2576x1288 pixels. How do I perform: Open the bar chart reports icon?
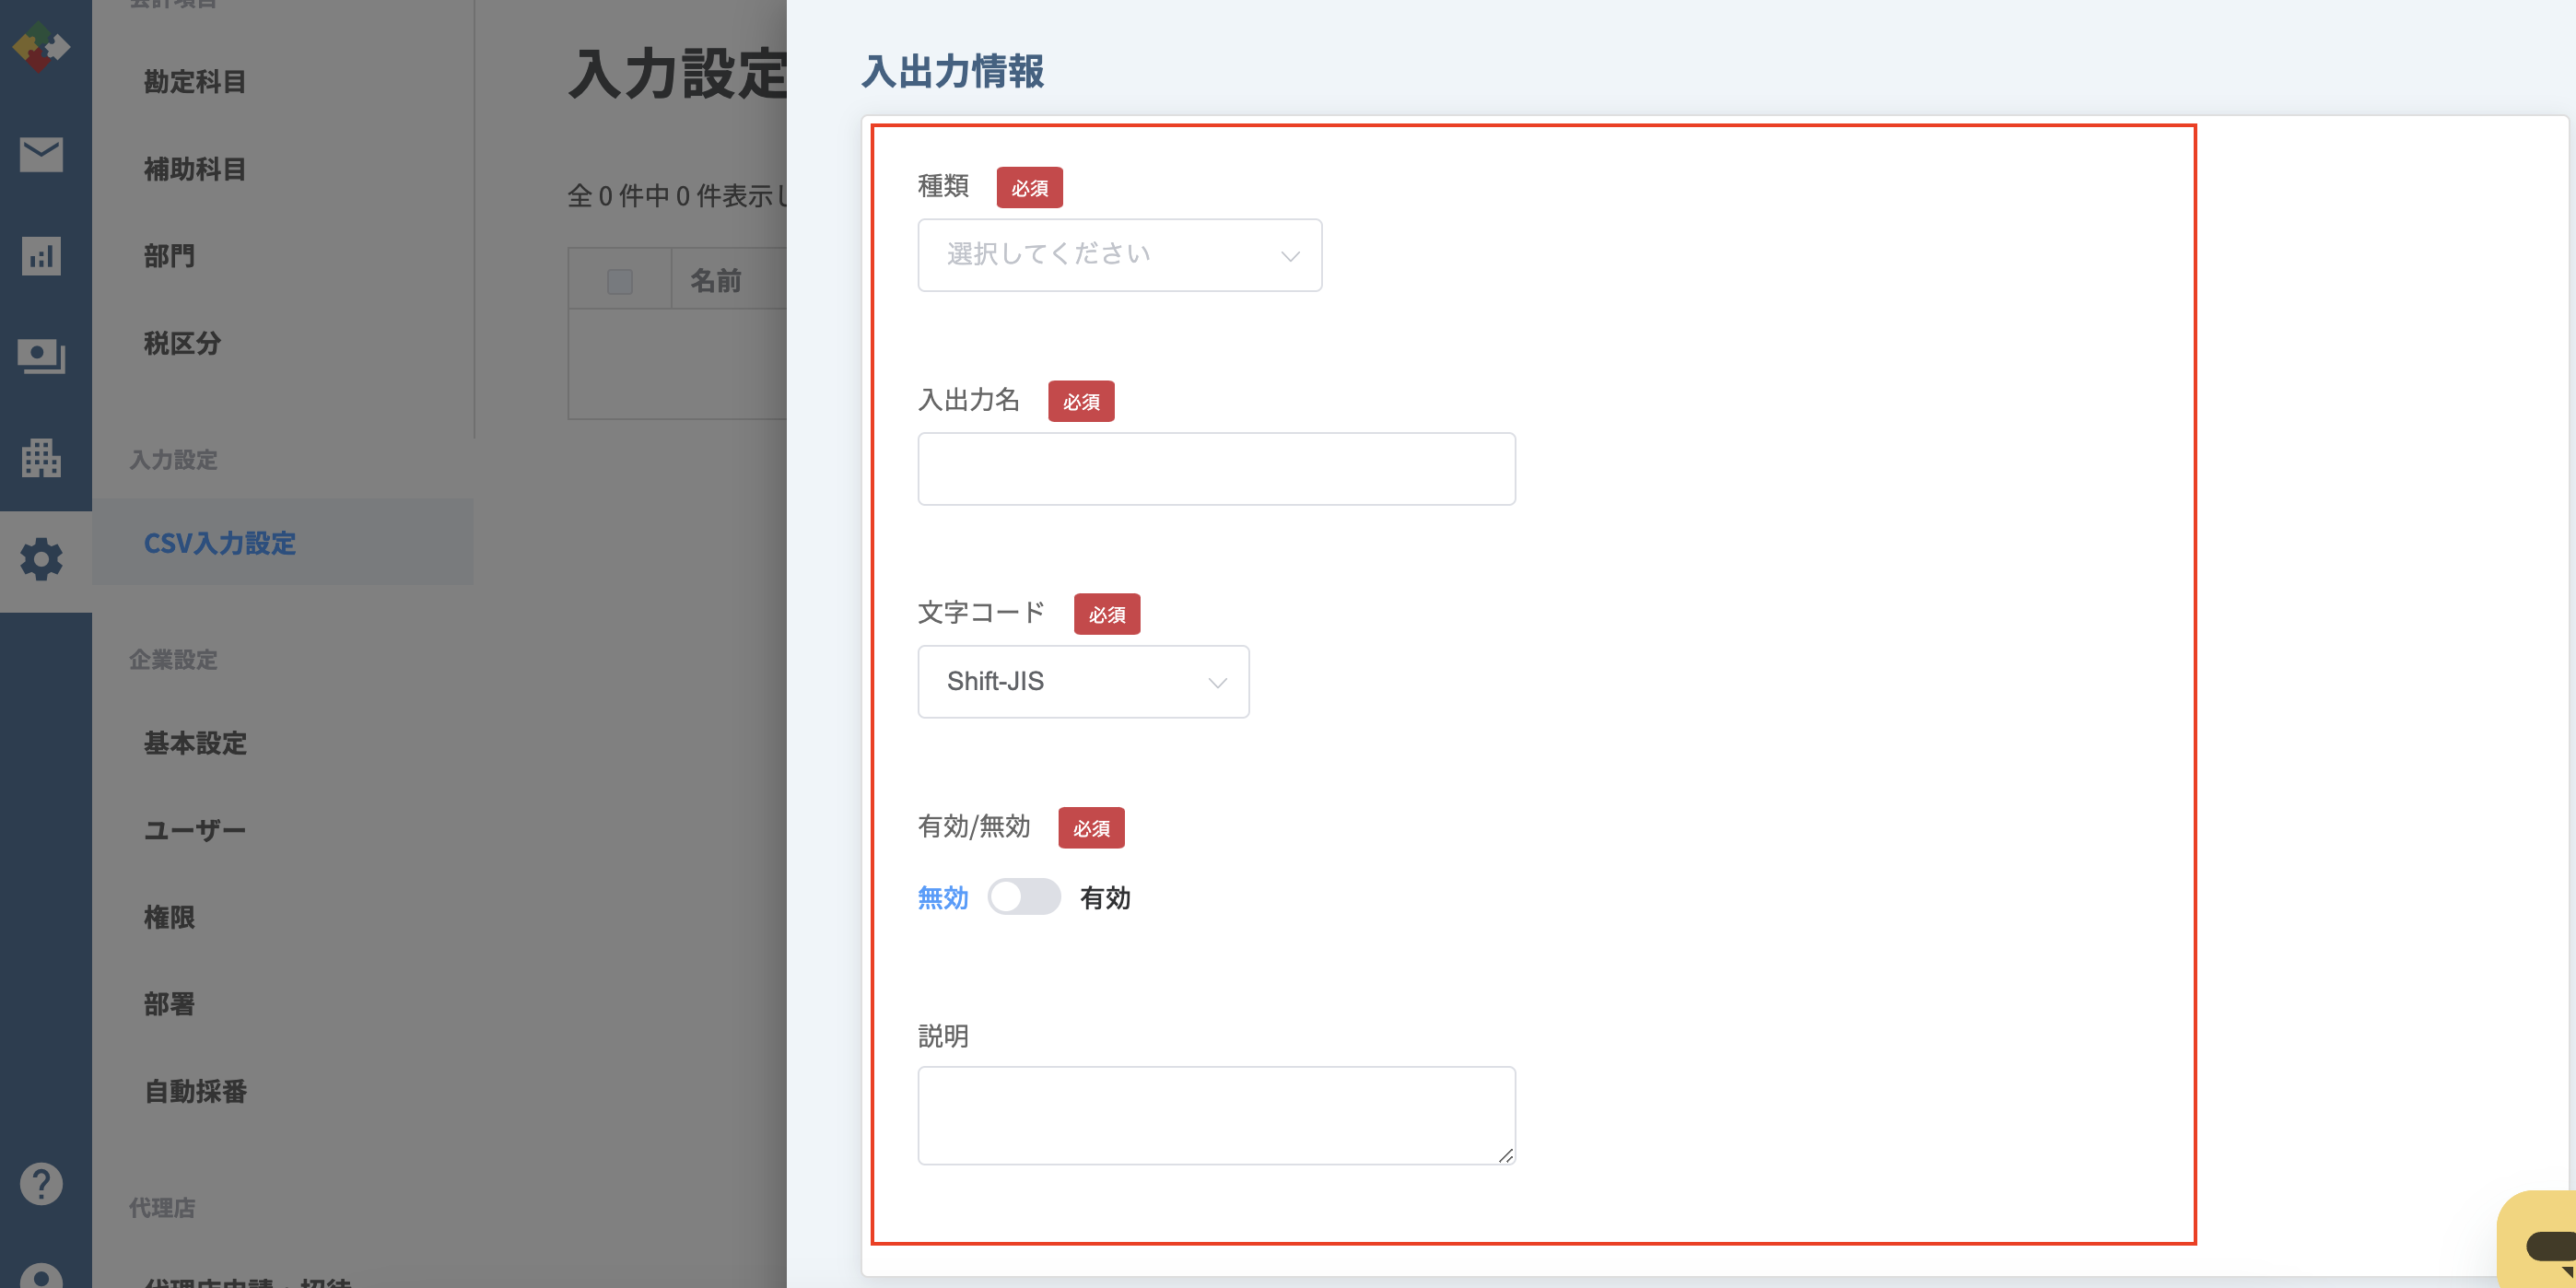[41, 256]
